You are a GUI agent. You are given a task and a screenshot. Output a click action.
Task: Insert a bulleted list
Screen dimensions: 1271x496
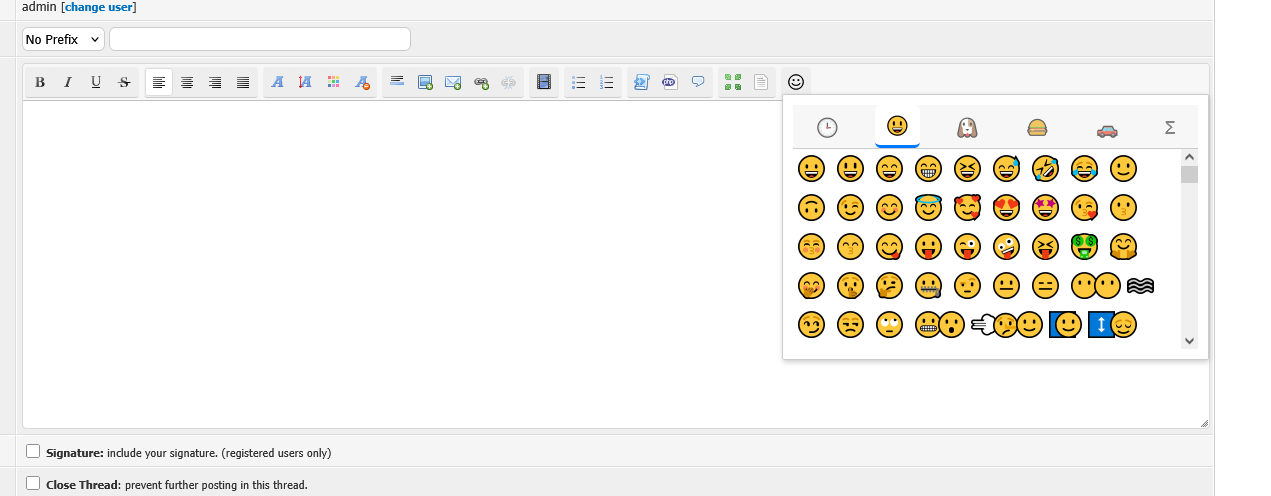pos(578,82)
